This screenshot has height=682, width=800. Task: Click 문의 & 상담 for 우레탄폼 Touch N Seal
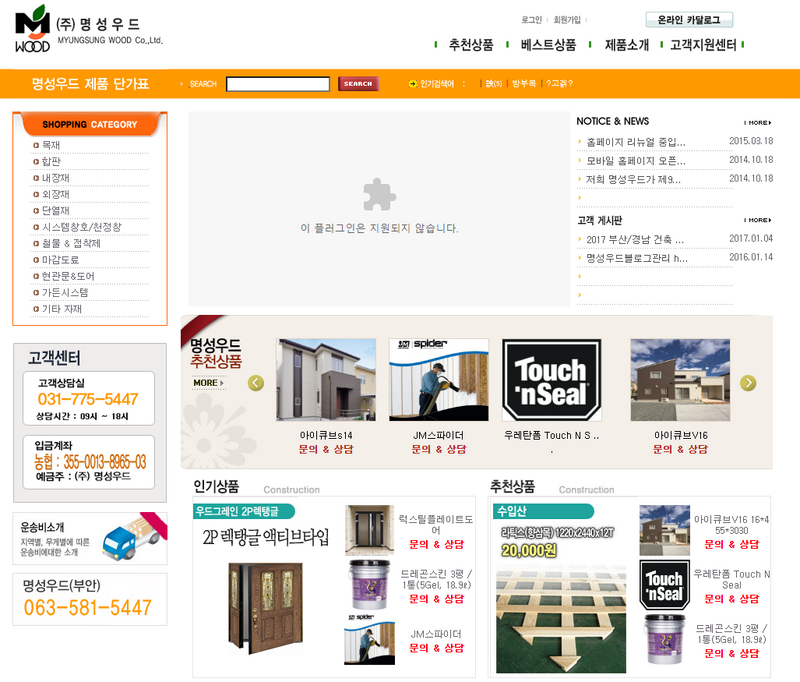732,599
